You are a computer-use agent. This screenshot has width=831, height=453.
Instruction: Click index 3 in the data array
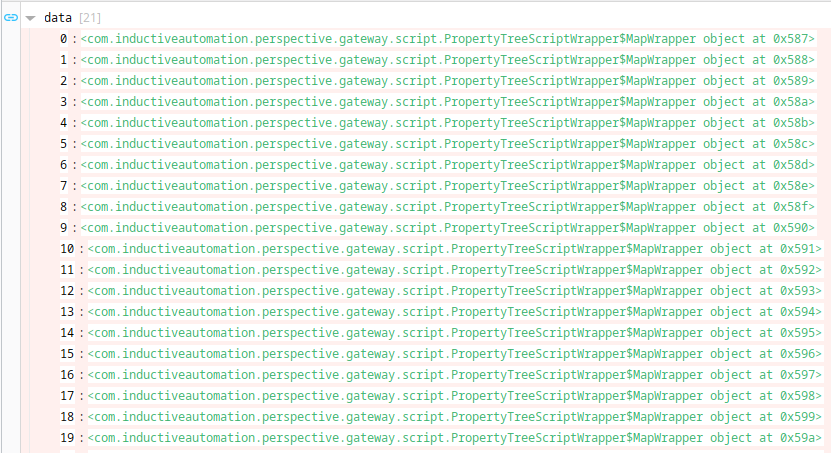coord(64,102)
